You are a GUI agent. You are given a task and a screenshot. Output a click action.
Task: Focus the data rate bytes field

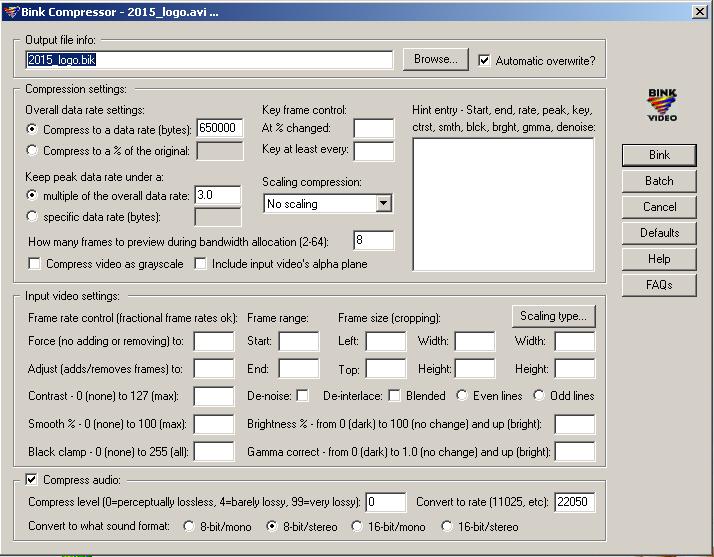click(x=220, y=128)
